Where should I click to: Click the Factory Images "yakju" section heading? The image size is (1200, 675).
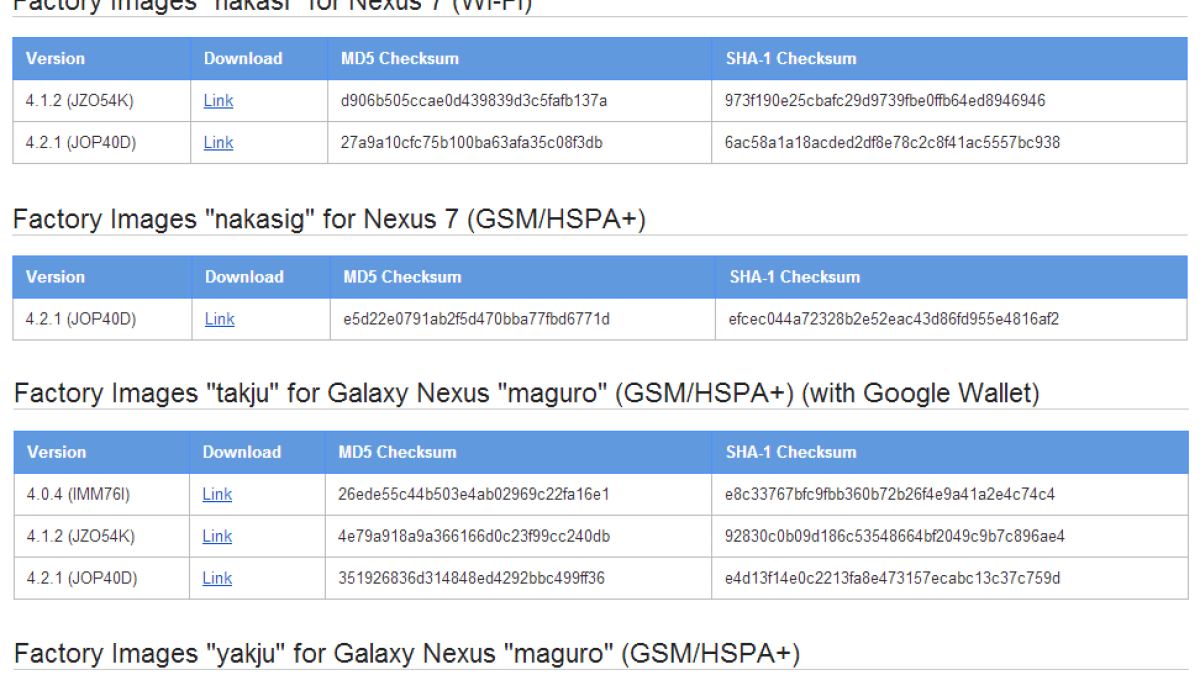[406, 654]
